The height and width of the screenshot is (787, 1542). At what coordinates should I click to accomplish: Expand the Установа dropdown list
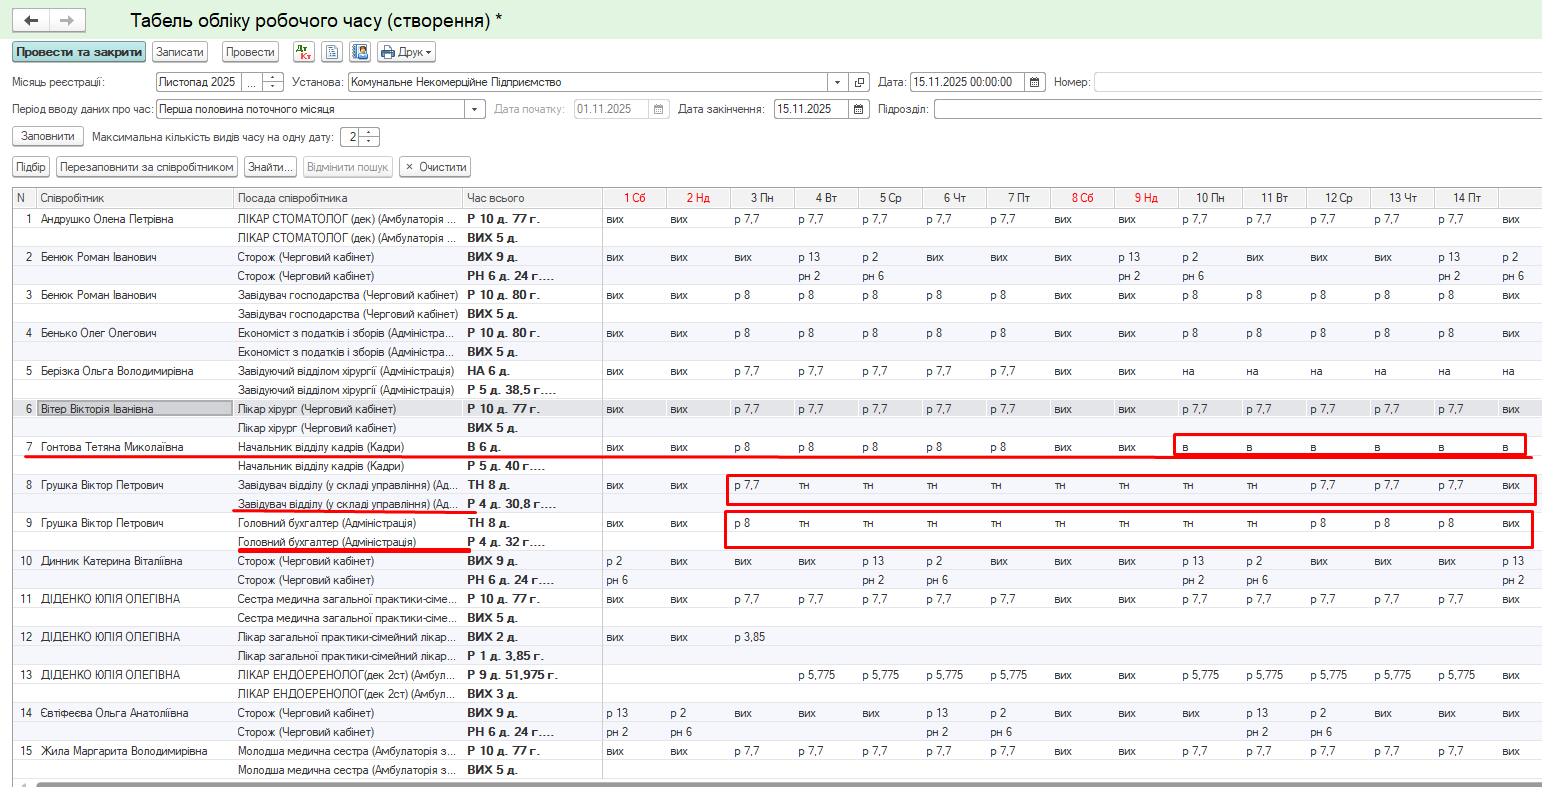tap(837, 82)
